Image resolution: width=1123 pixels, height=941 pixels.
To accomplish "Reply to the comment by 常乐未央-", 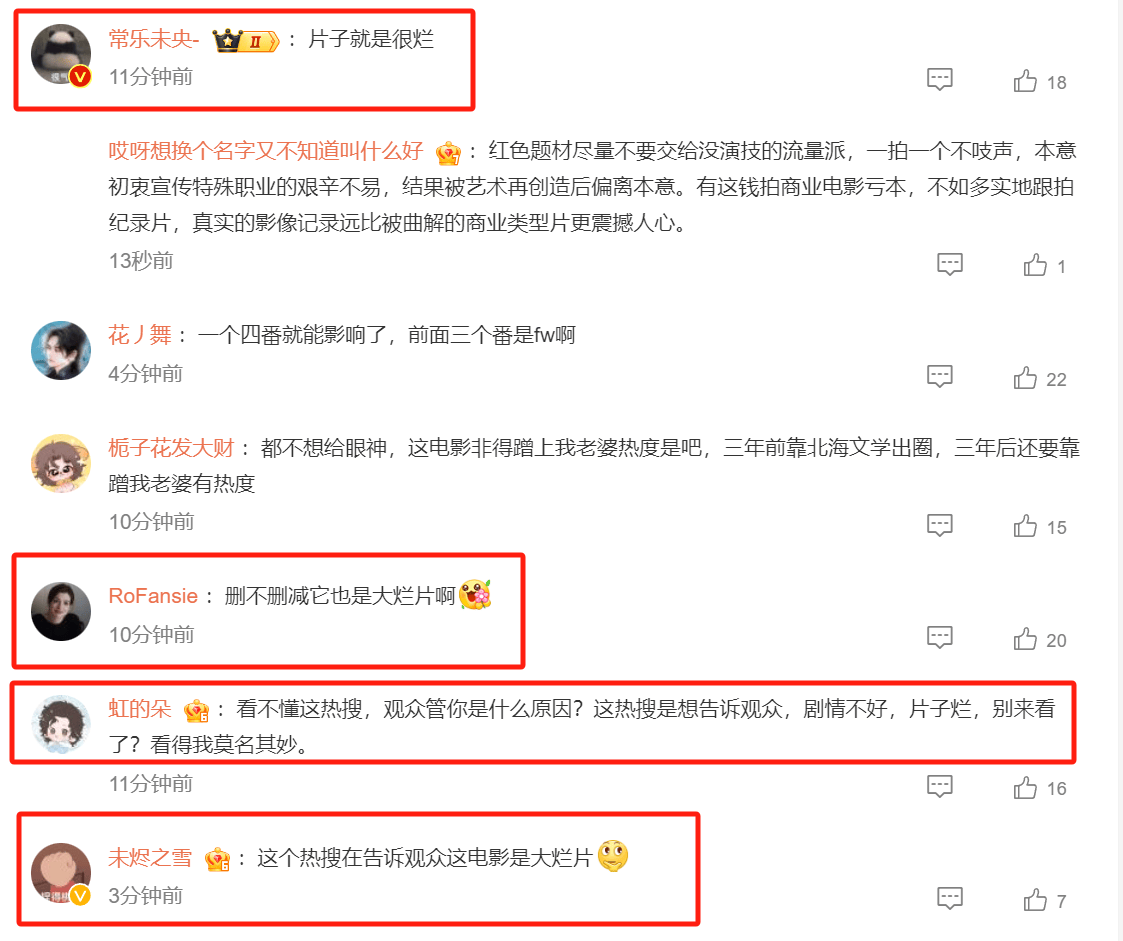I will [940, 79].
